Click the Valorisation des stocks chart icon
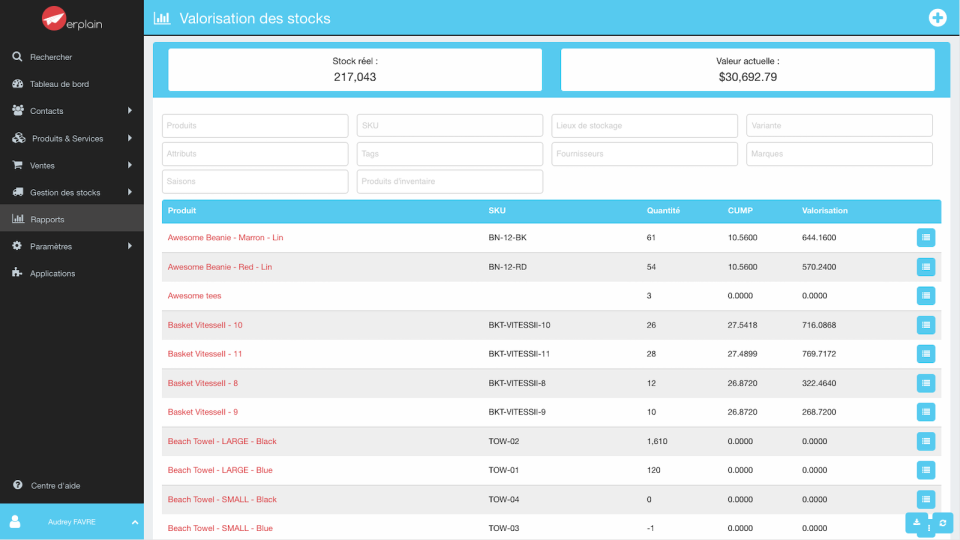This screenshot has width=960, height=540. 162,18
